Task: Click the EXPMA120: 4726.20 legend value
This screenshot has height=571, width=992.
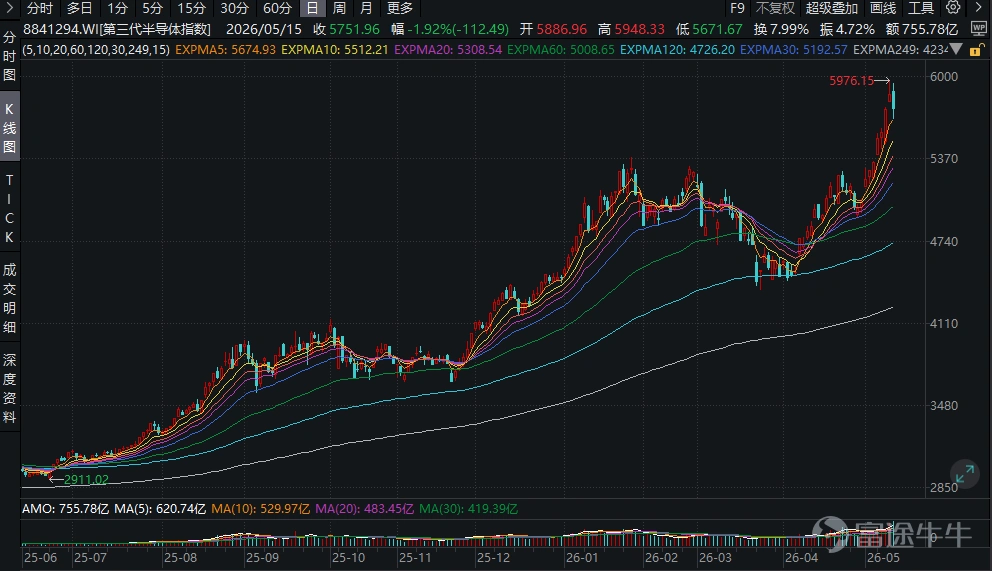Action: [677, 49]
